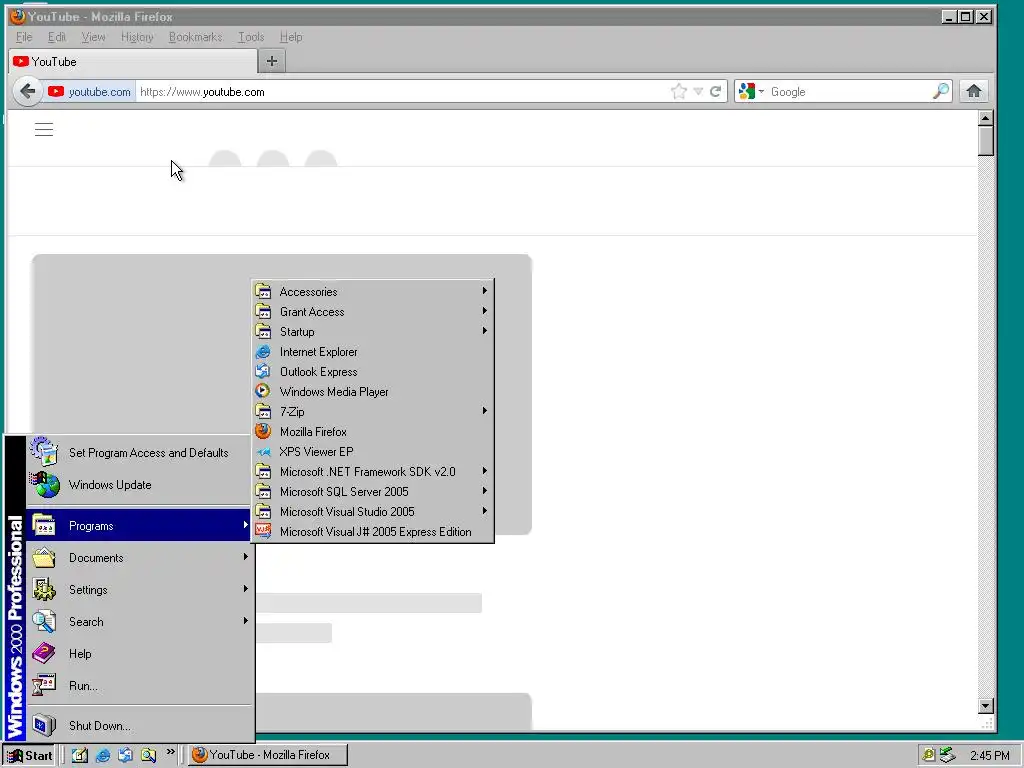Expand Settings submenu in Start menu
Viewport: 1024px width, 768px height.
[x=138, y=590]
